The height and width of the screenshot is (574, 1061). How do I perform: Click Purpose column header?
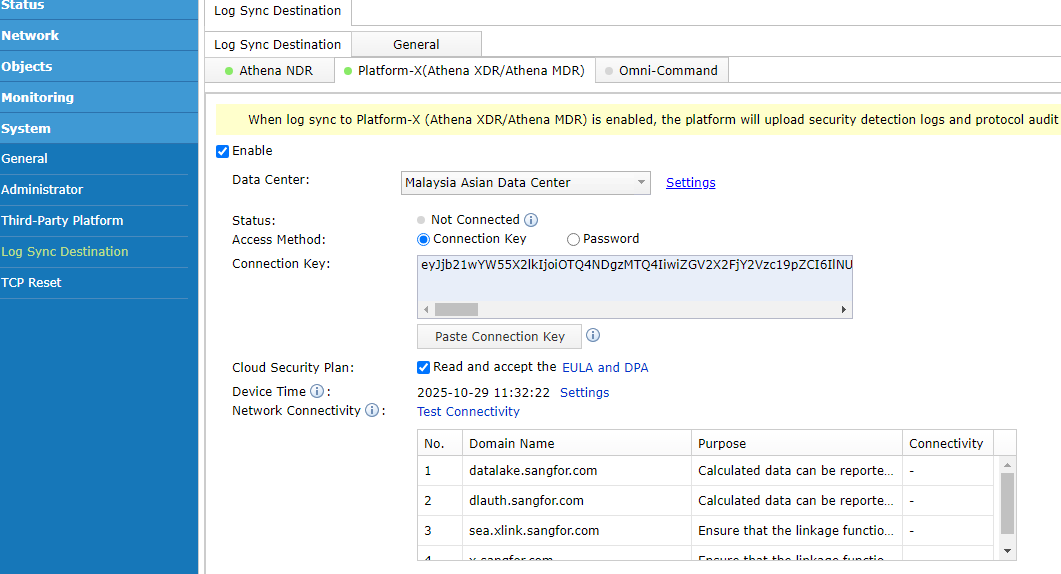click(x=796, y=443)
